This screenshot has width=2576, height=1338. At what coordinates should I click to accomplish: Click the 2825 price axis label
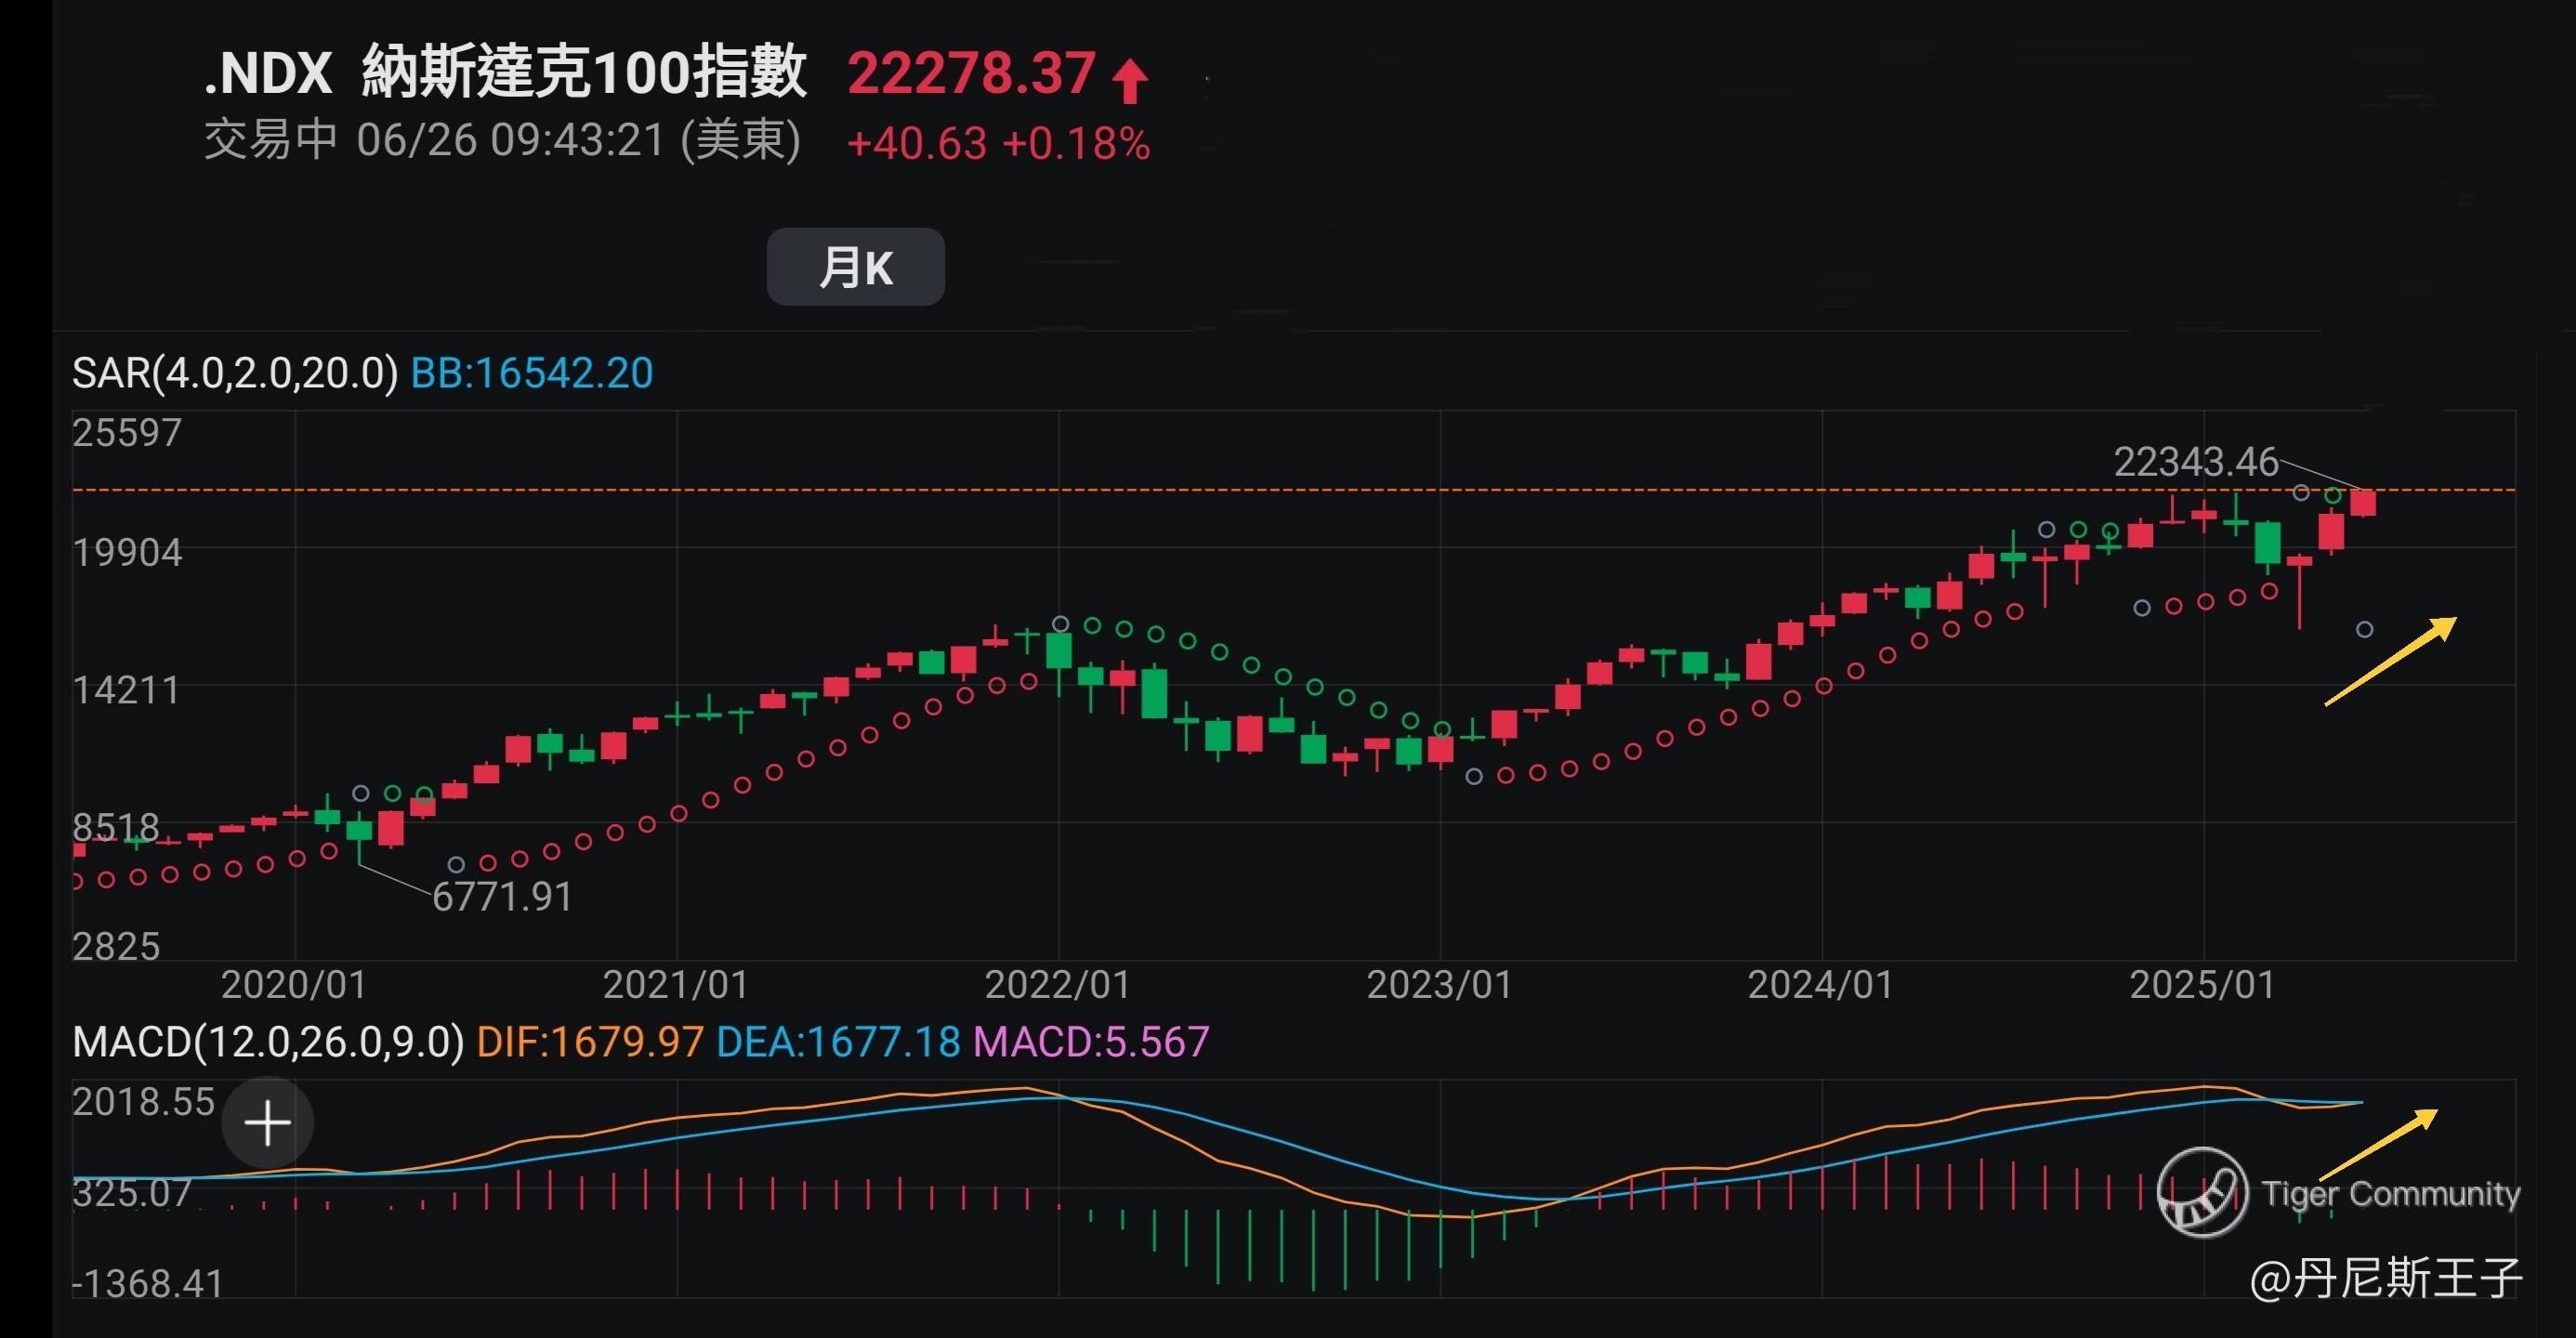(x=116, y=947)
